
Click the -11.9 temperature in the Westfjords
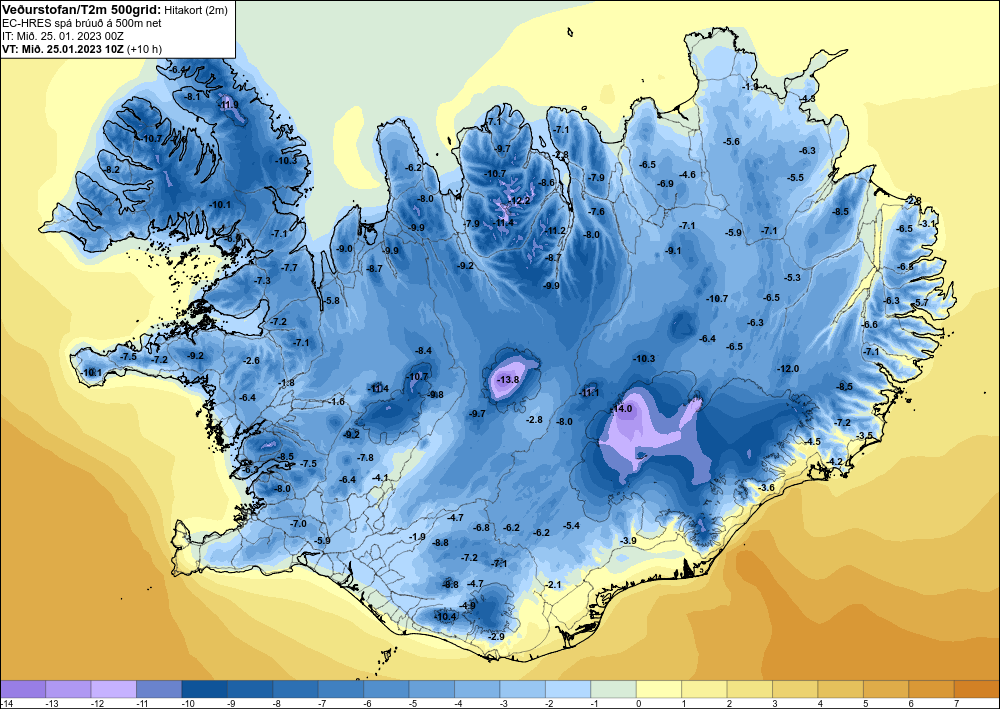[x=228, y=105]
